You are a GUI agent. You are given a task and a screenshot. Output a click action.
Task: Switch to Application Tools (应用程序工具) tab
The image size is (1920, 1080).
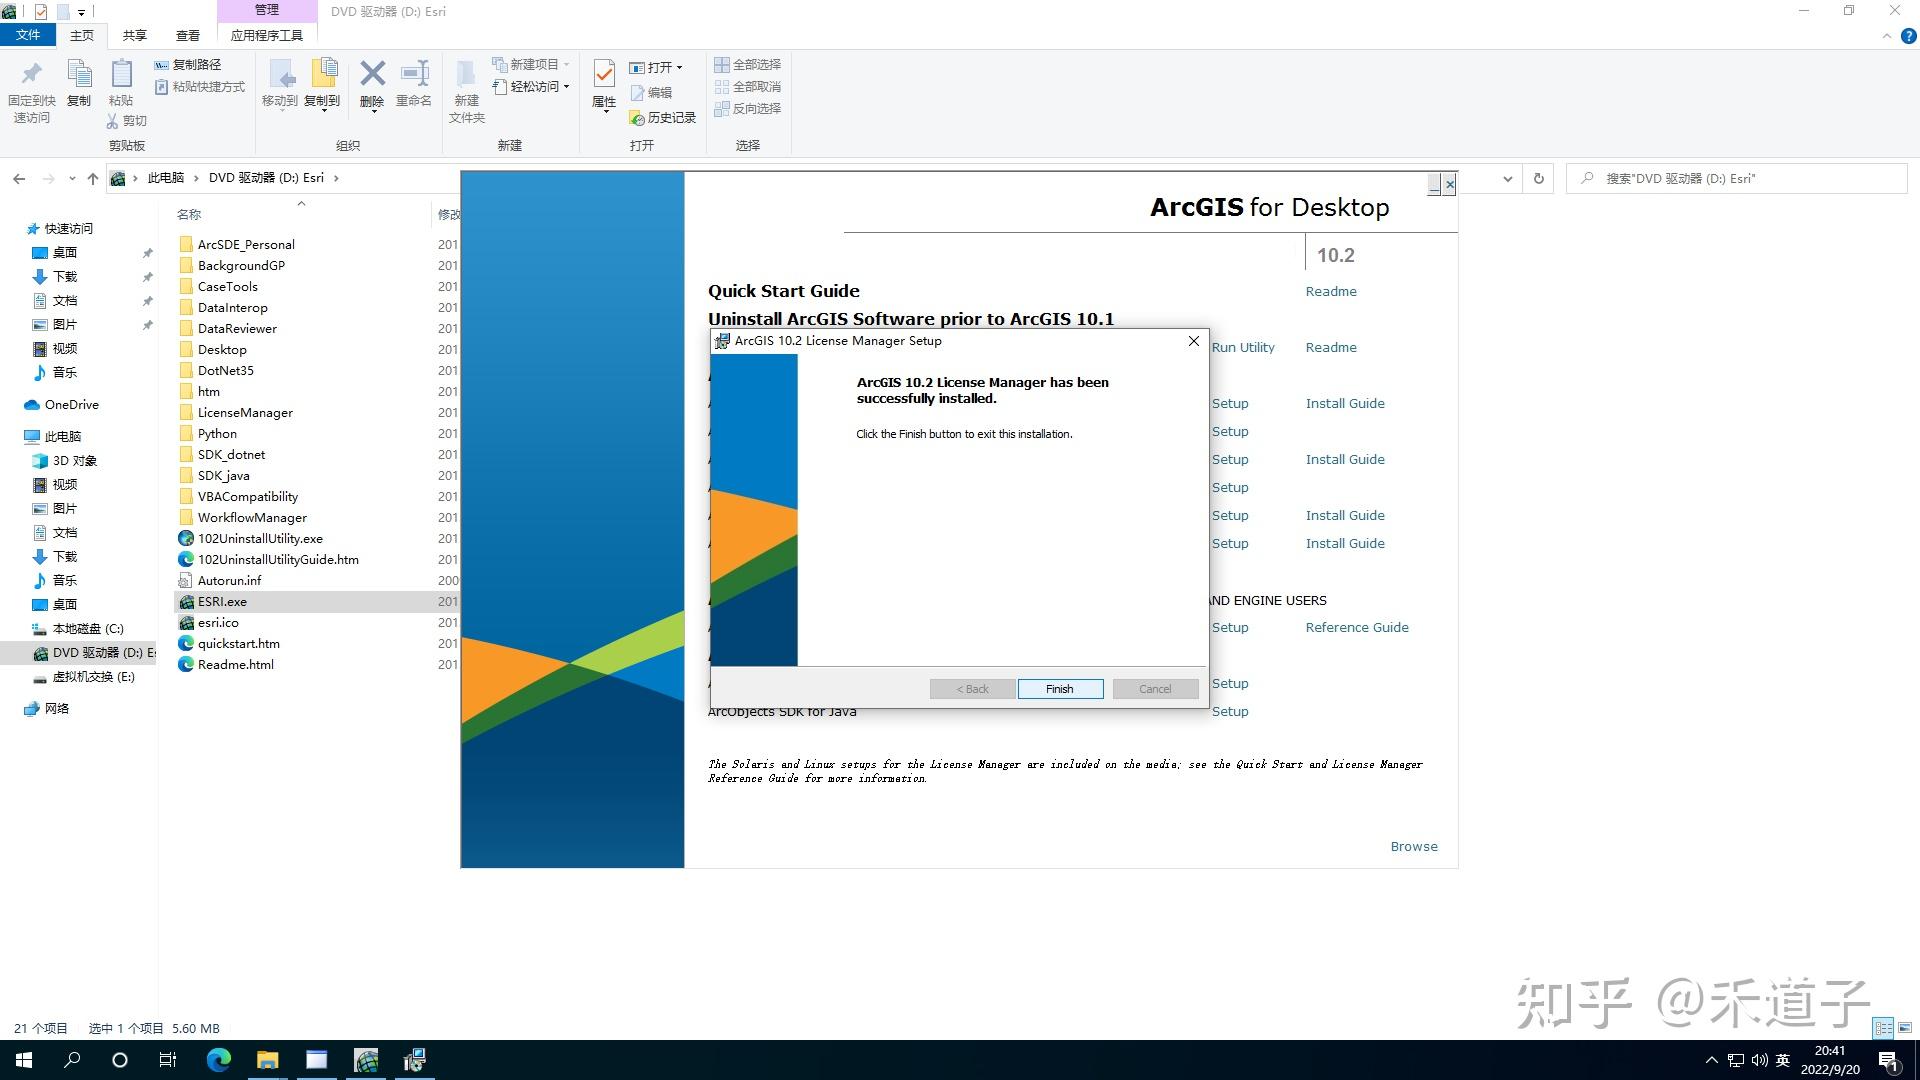(267, 35)
